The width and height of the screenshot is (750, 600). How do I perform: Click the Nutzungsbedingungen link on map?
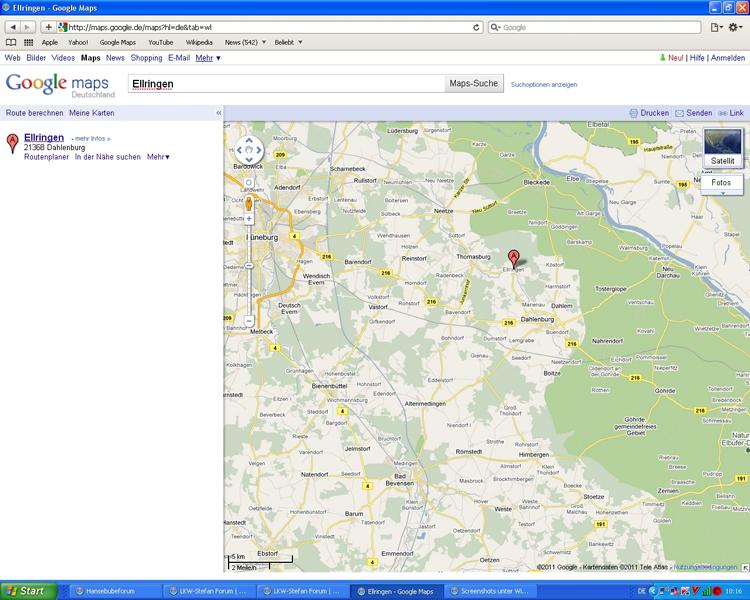point(705,567)
